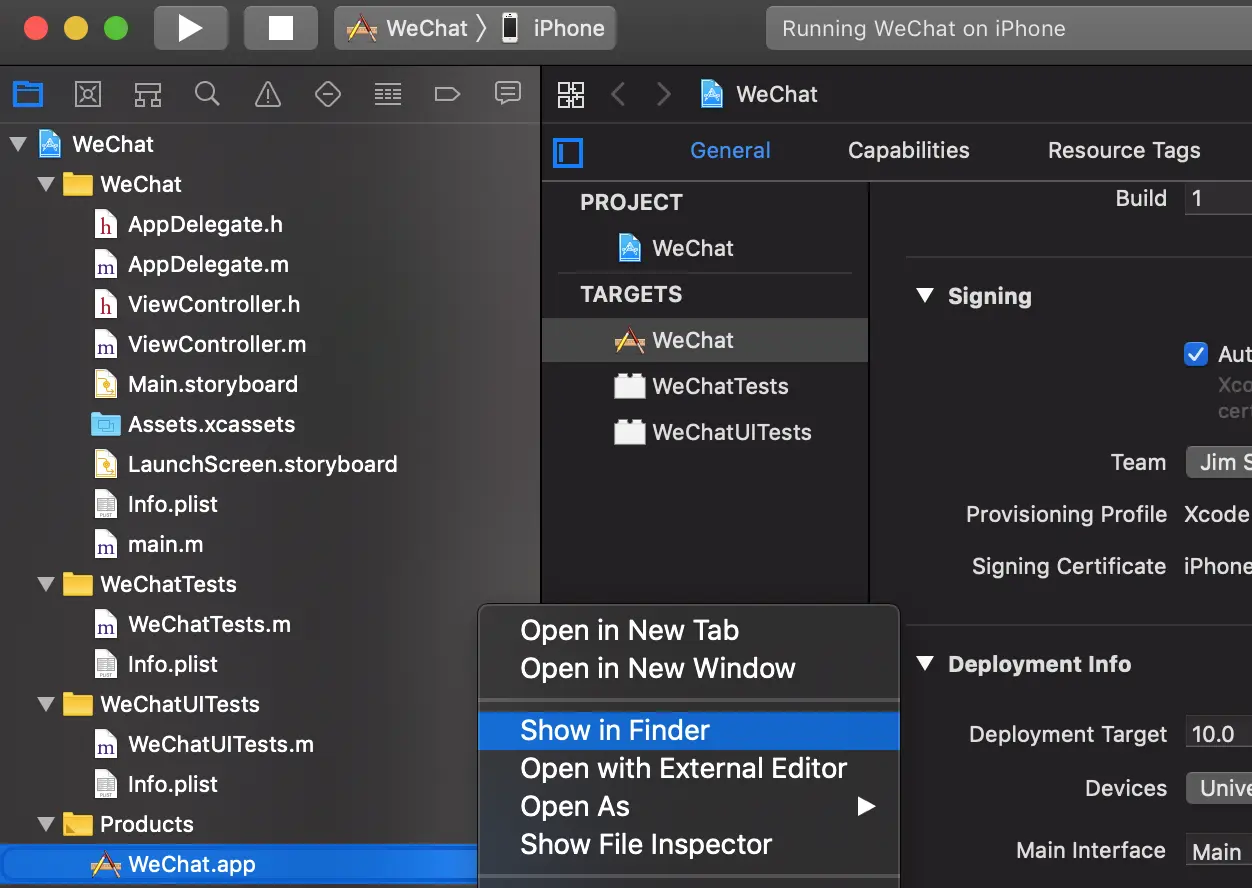
Task: Open main.m source file
Action: pos(166,544)
